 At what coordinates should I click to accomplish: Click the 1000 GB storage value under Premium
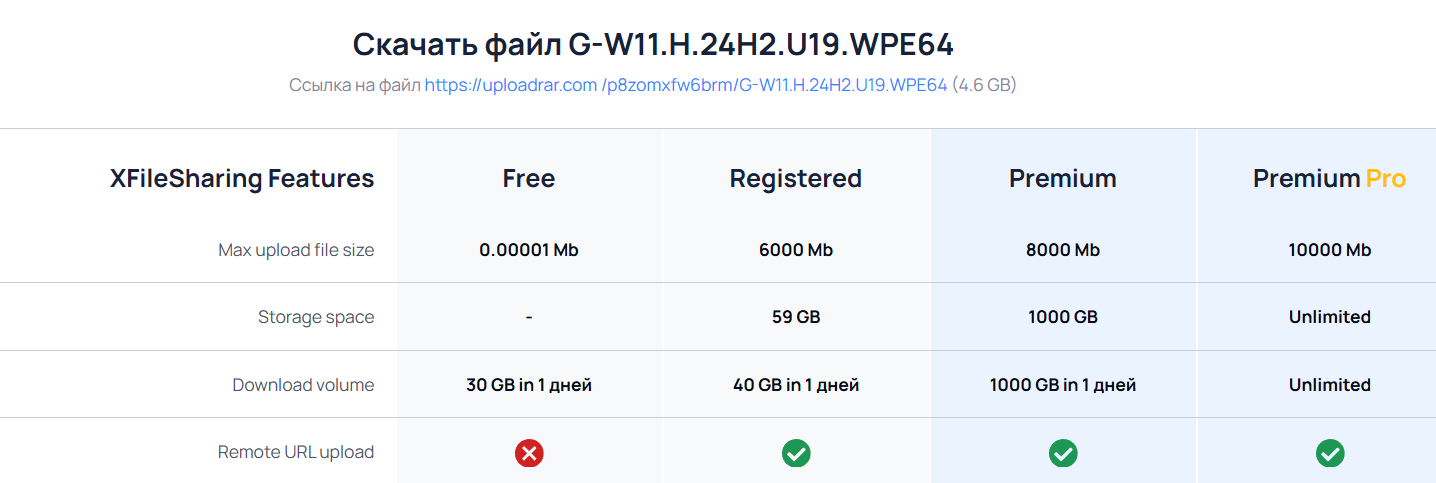pyautogui.click(x=1063, y=317)
